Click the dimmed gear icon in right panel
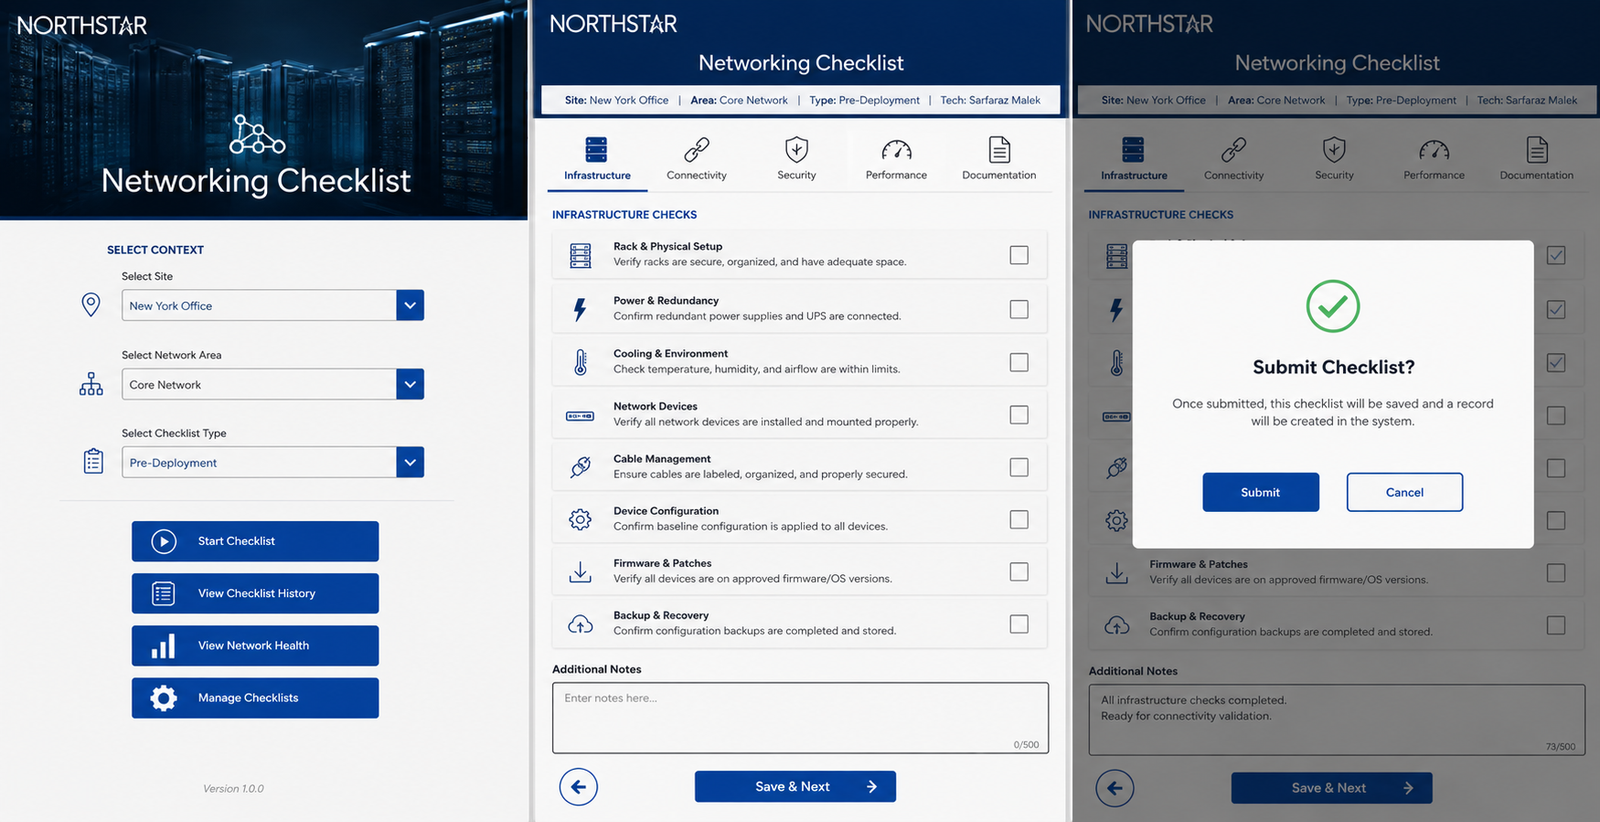The width and height of the screenshot is (1600, 822). coord(1117,520)
